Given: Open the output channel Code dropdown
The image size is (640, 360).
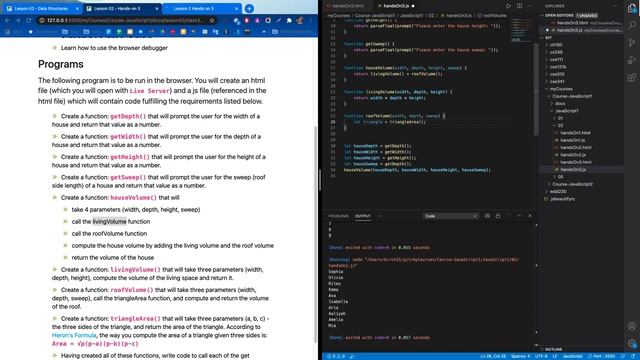Looking at the screenshot, I should 451,216.
